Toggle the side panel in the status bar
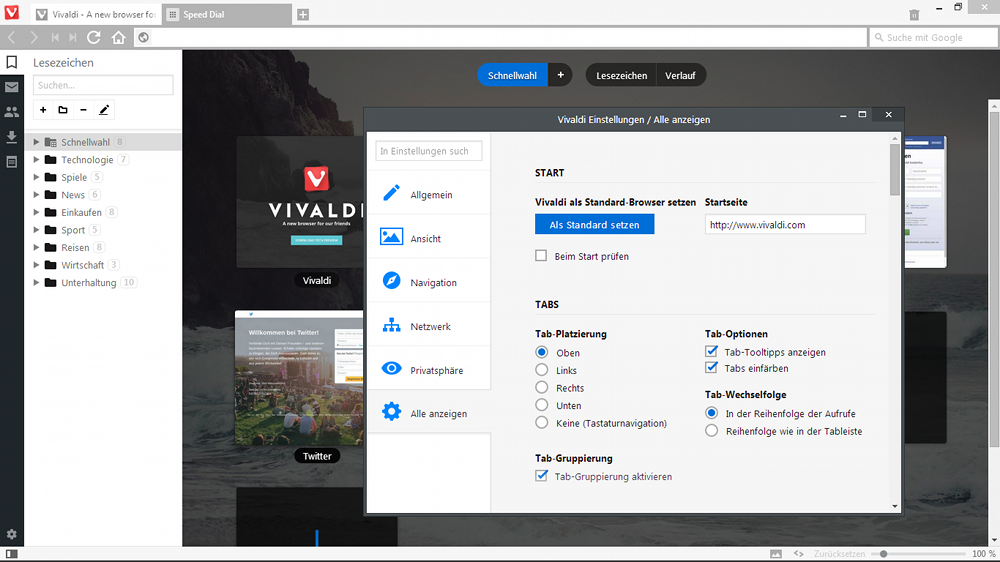The image size is (1000, 562). (11, 554)
